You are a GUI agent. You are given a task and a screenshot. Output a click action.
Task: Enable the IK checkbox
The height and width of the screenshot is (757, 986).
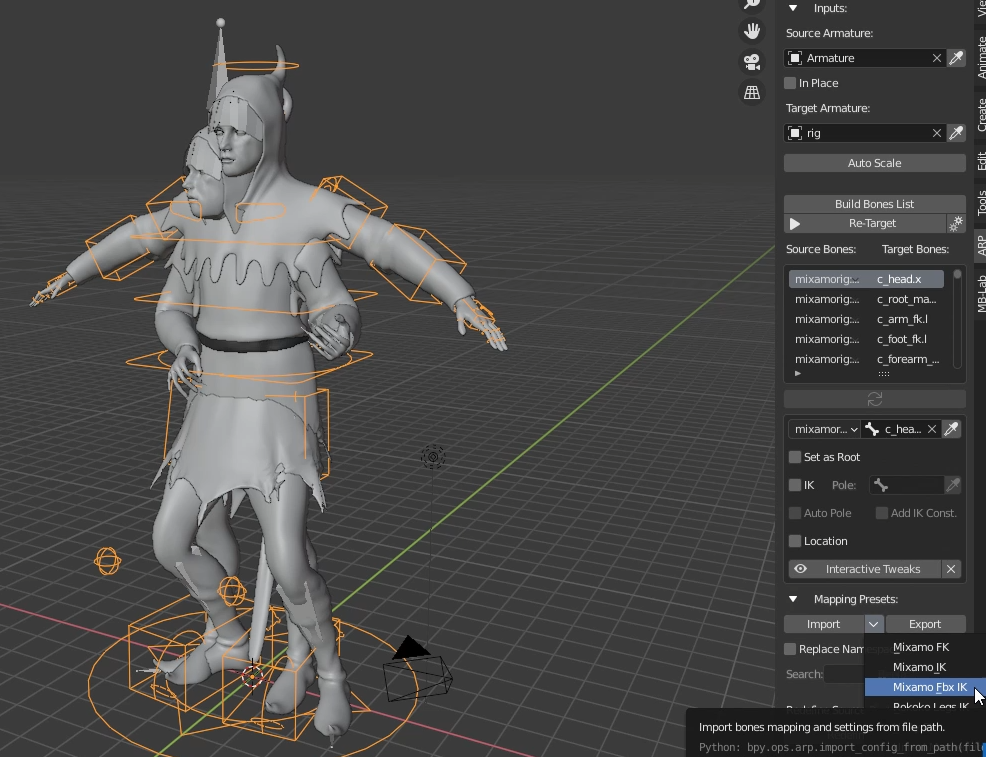[795, 485]
